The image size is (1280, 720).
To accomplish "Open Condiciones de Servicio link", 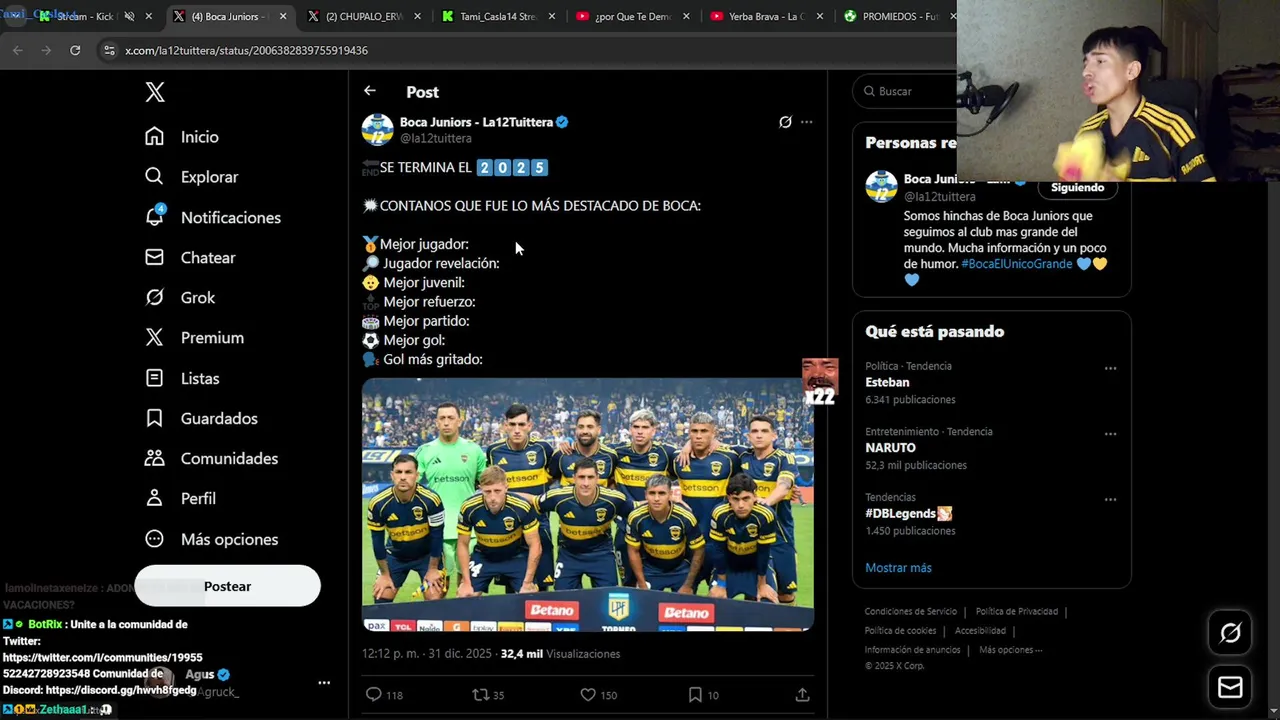I will pyautogui.click(x=911, y=611).
